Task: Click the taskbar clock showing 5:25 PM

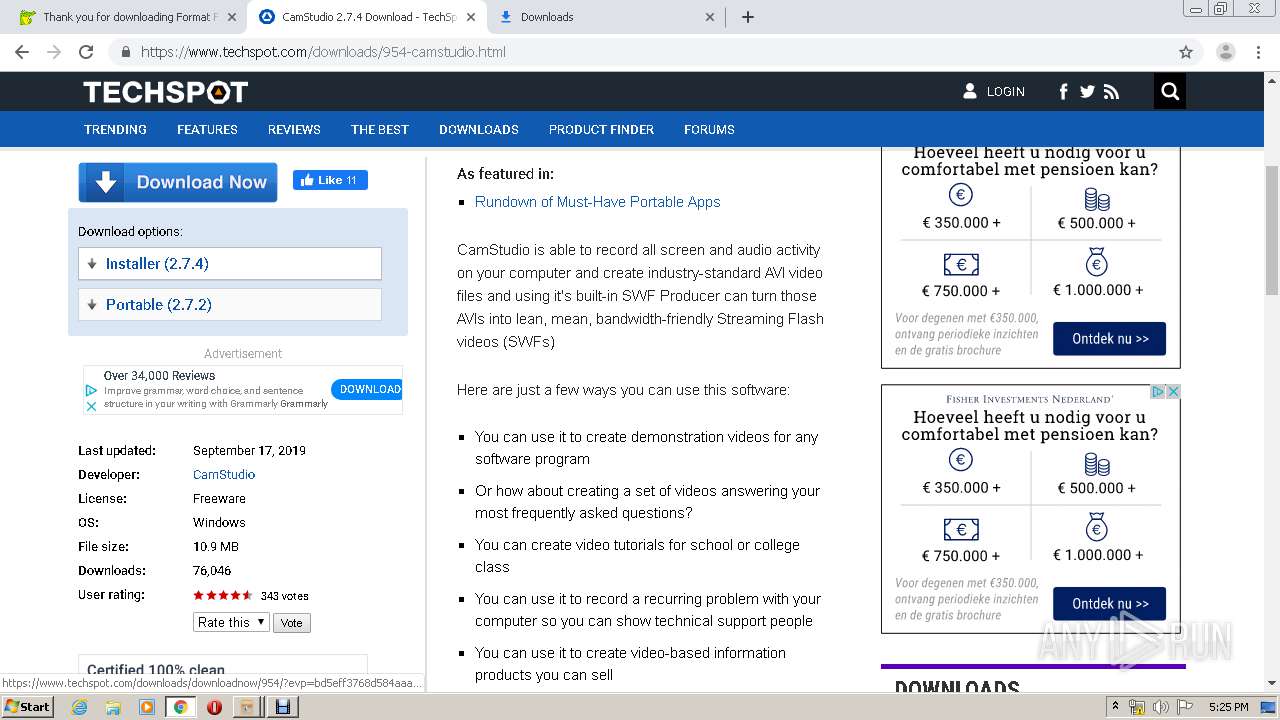Action: pyautogui.click(x=1228, y=707)
